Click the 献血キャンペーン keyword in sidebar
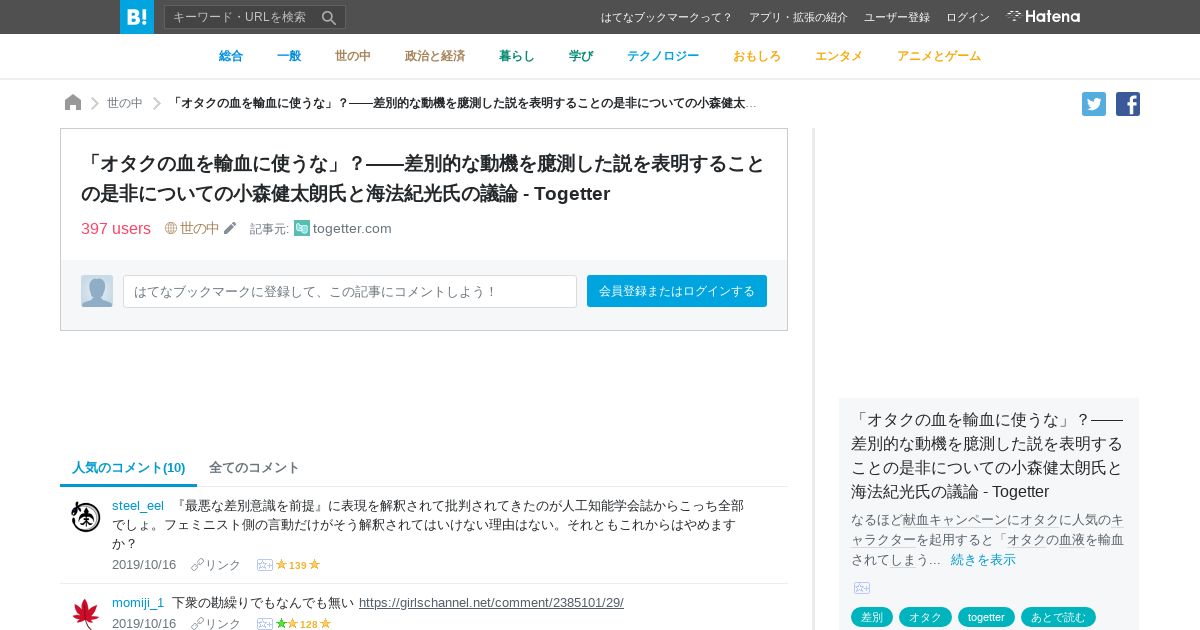The width and height of the screenshot is (1200, 630). (x=955, y=519)
